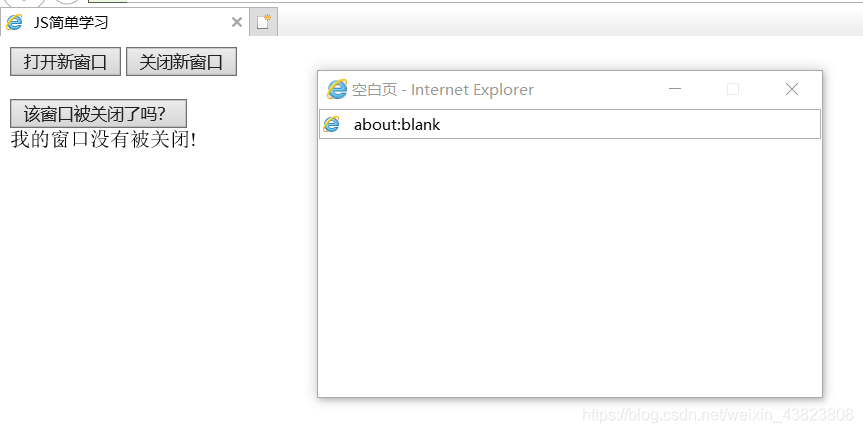Viewport: 863px width, 433px height.
Task: Select the JS简单学习 browser tab
Action: click(124, 22)
